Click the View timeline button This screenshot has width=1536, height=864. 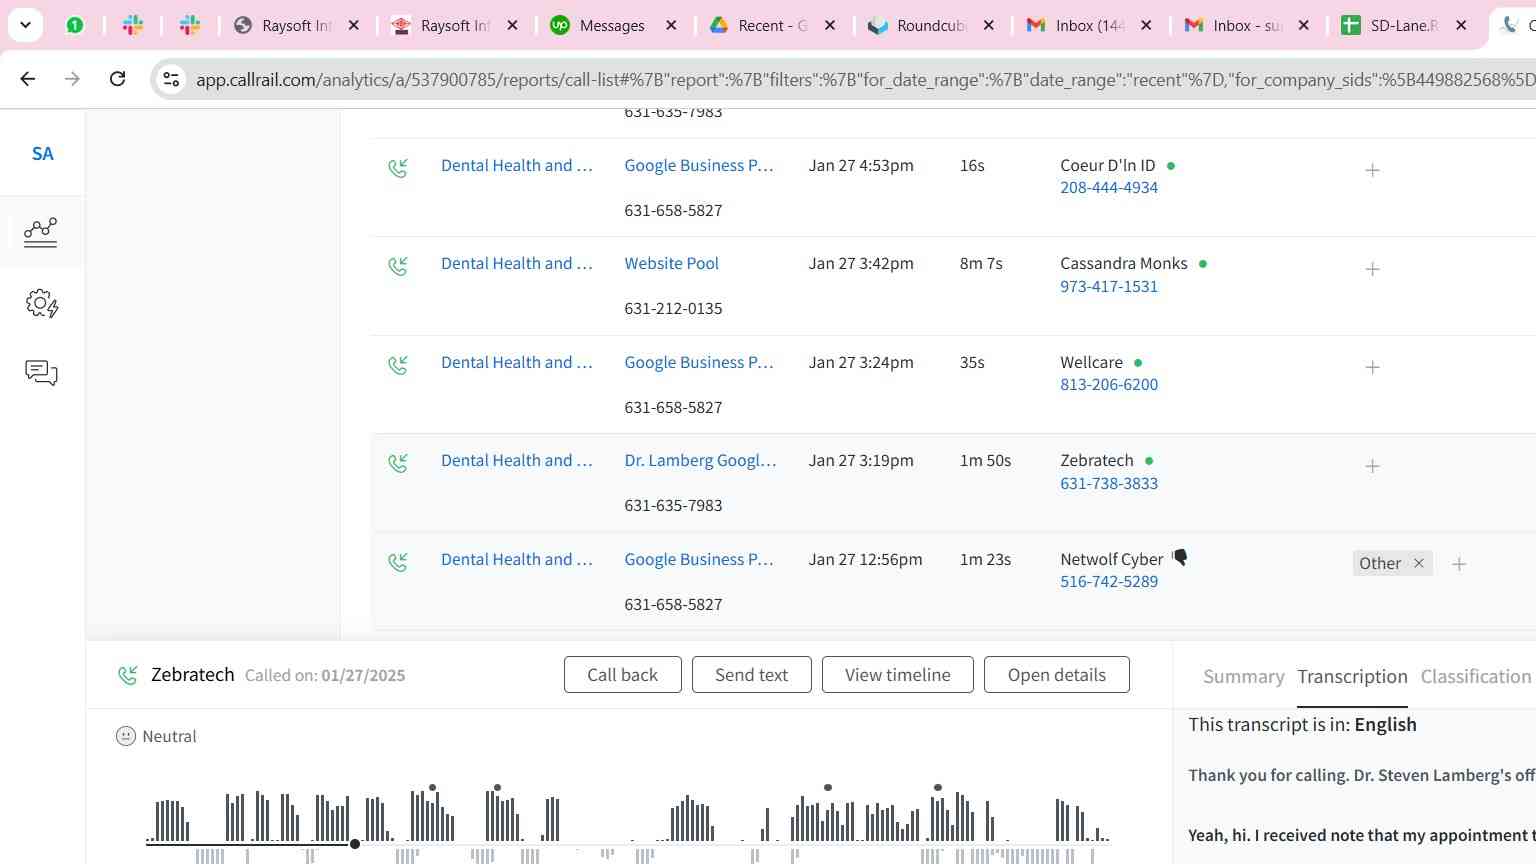897,675
